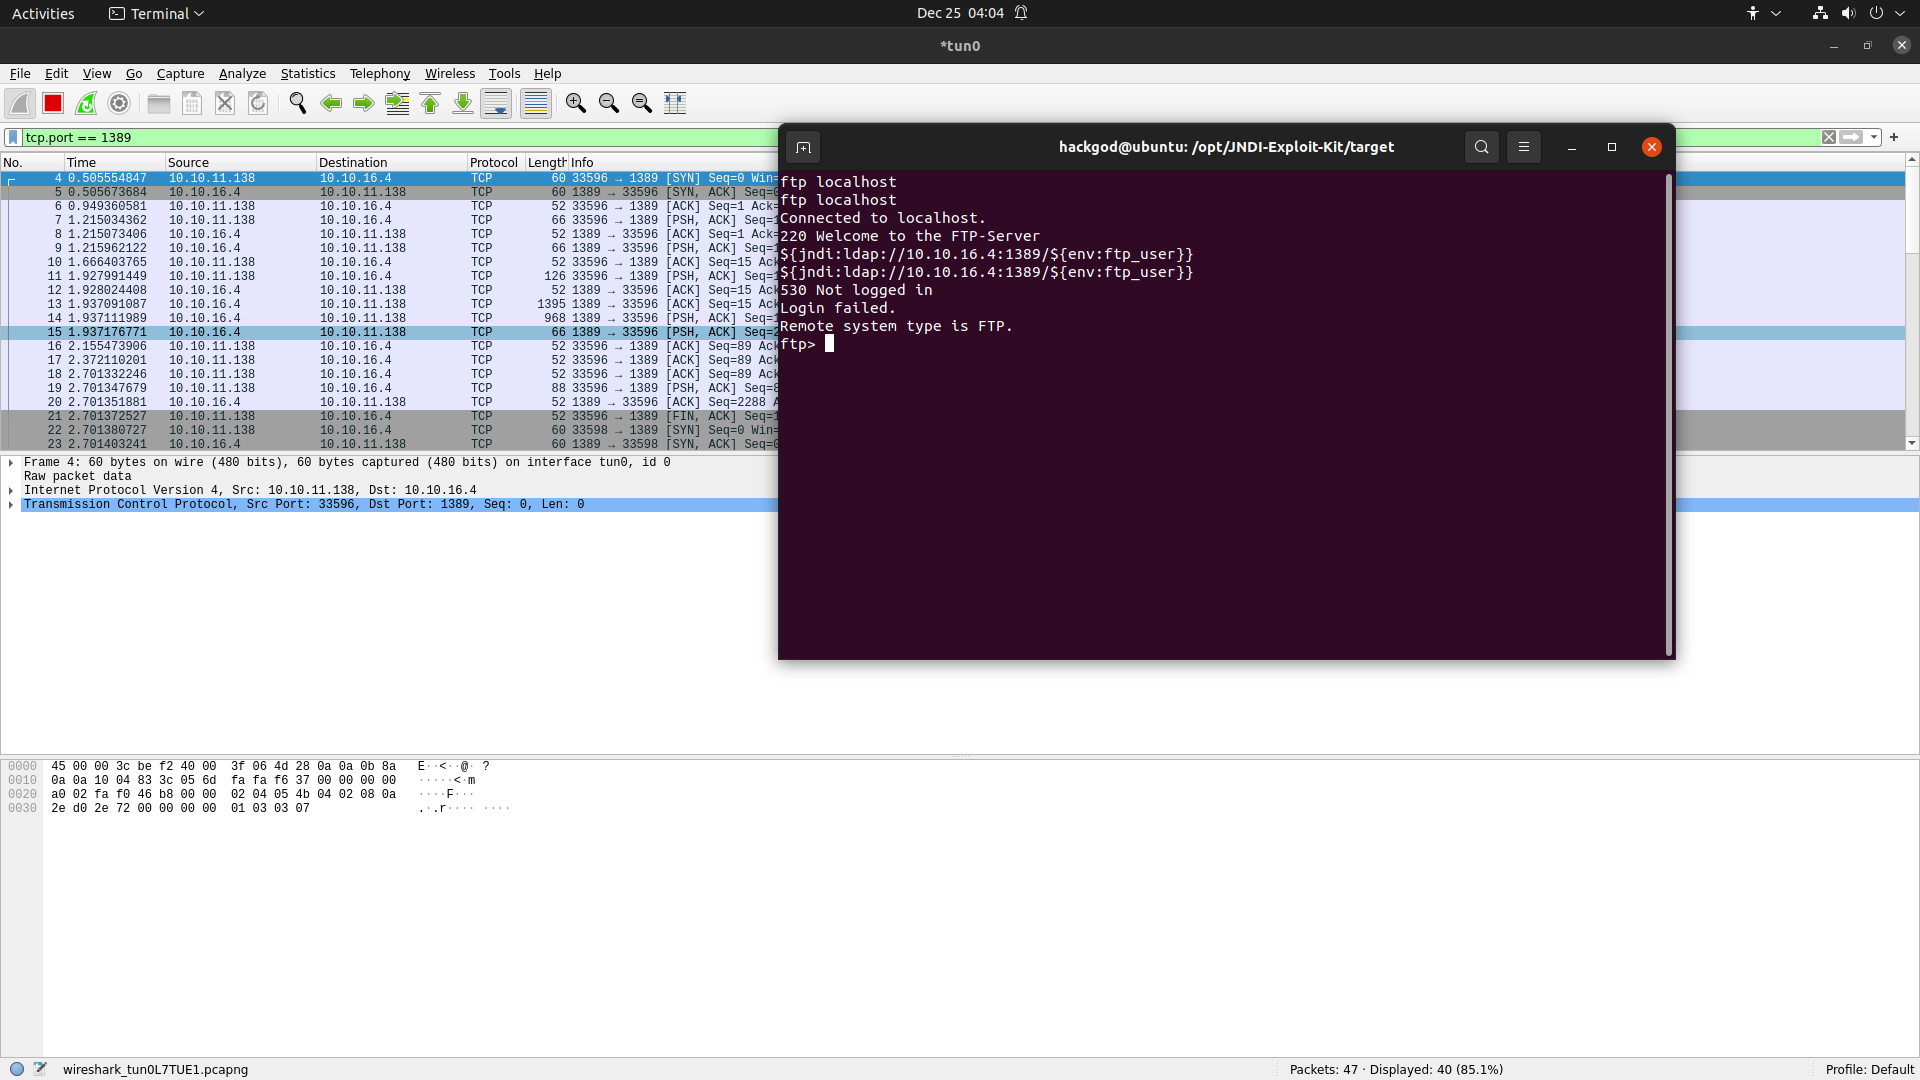Viewport: 1920px width, 1080px height.
Task: Open new tab in terminal window
Action: pos(803,147)
